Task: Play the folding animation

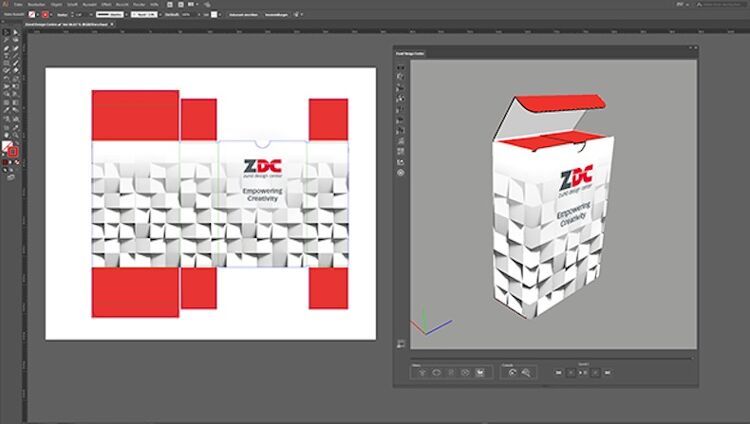Action: click(583, 372)
